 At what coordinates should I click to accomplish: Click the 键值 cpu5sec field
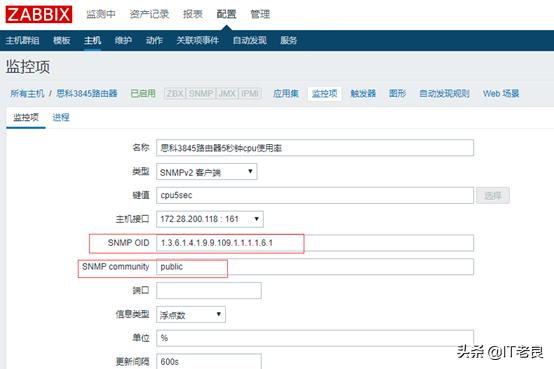(315, 195)
